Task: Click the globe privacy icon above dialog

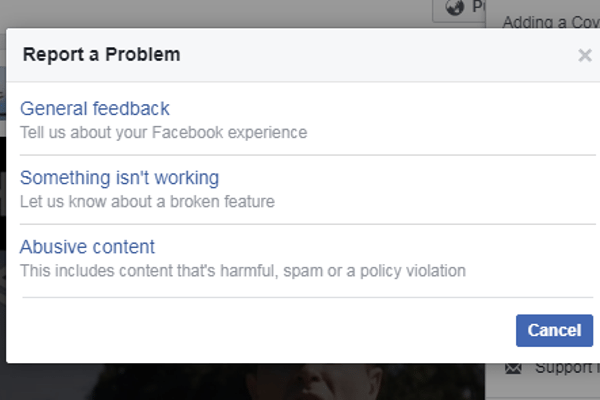Action: tap(455, 7)
